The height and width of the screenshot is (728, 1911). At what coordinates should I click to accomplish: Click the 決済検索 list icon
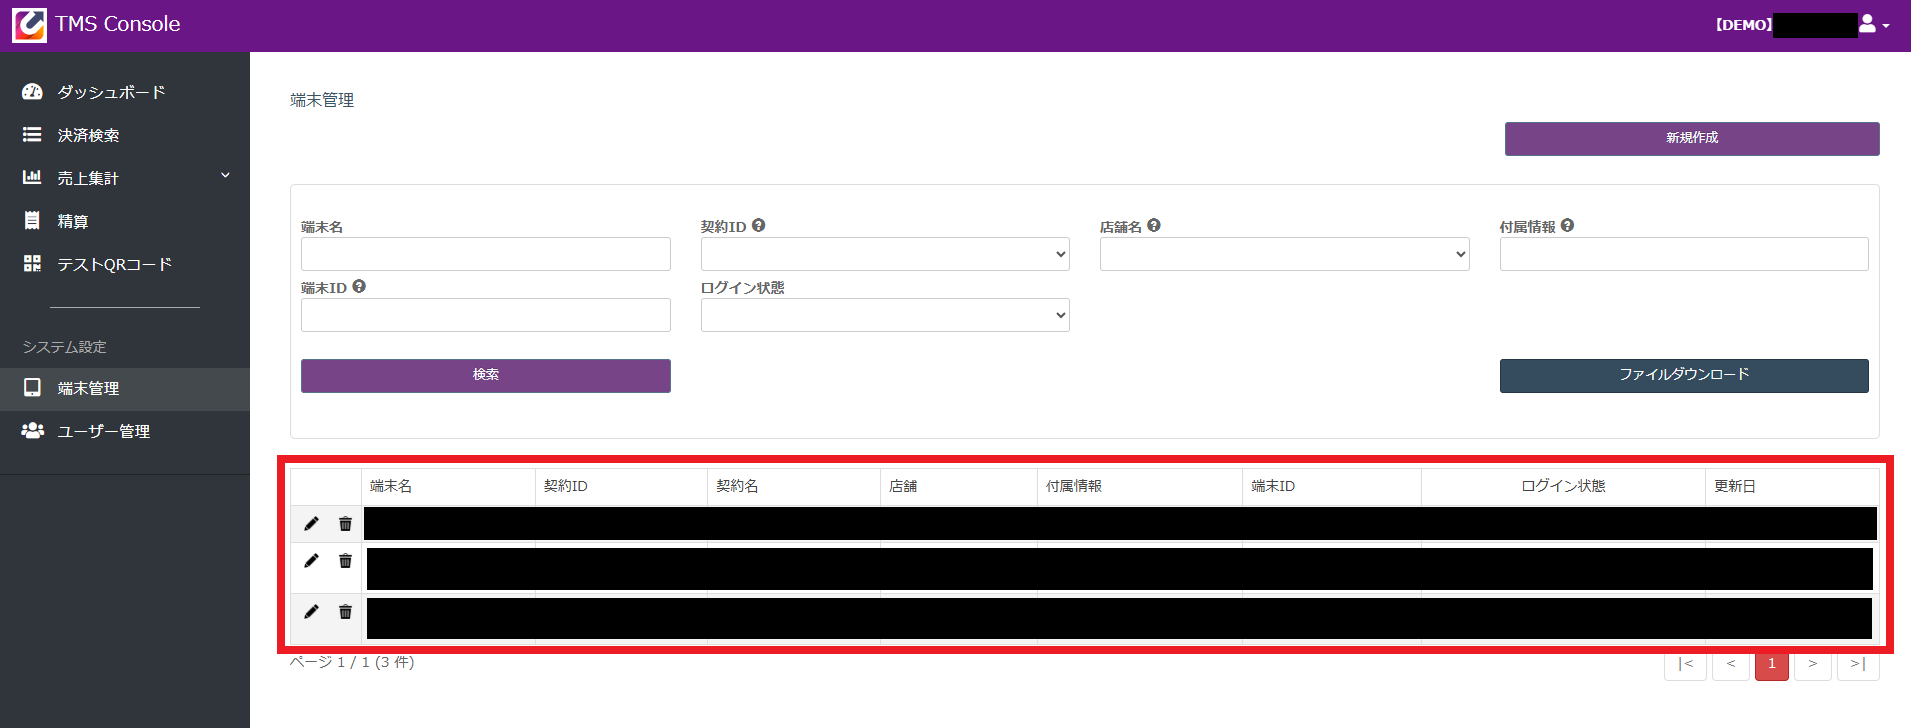pyautogui.click(x=32, y=134)
